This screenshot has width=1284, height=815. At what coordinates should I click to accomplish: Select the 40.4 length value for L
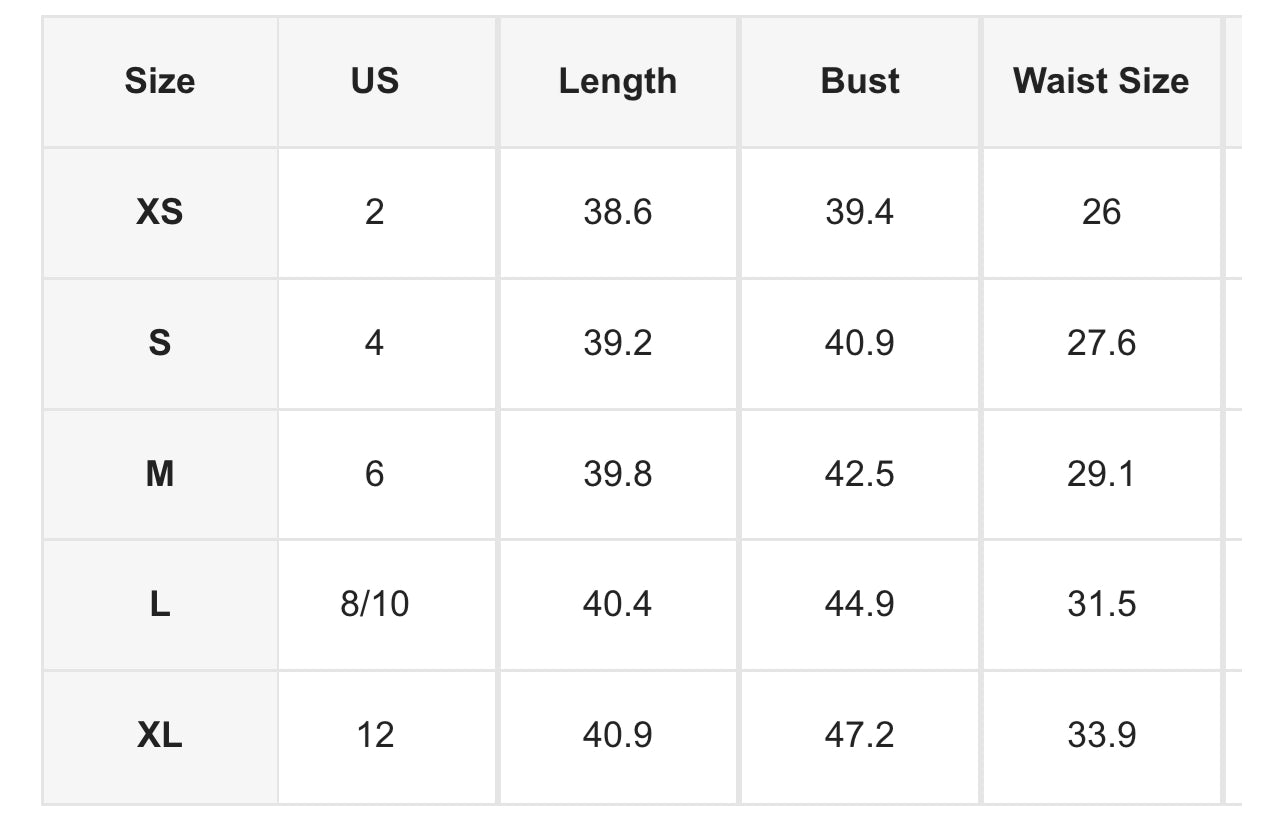pos(617,604)
